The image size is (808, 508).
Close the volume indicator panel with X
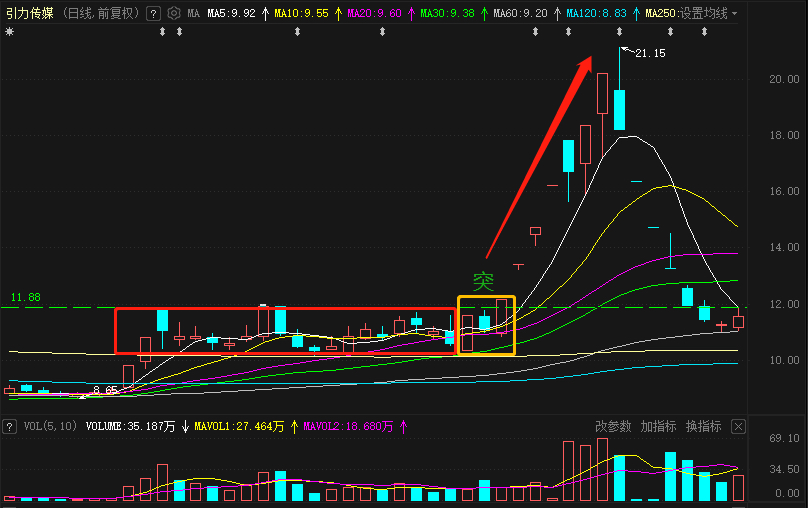[x=738, y=426]
